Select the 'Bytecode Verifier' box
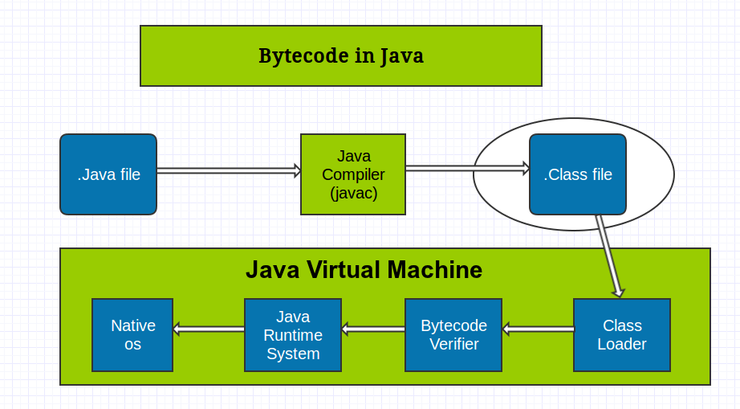The height and width of the screenshot is (409, 740). point(453,335)
